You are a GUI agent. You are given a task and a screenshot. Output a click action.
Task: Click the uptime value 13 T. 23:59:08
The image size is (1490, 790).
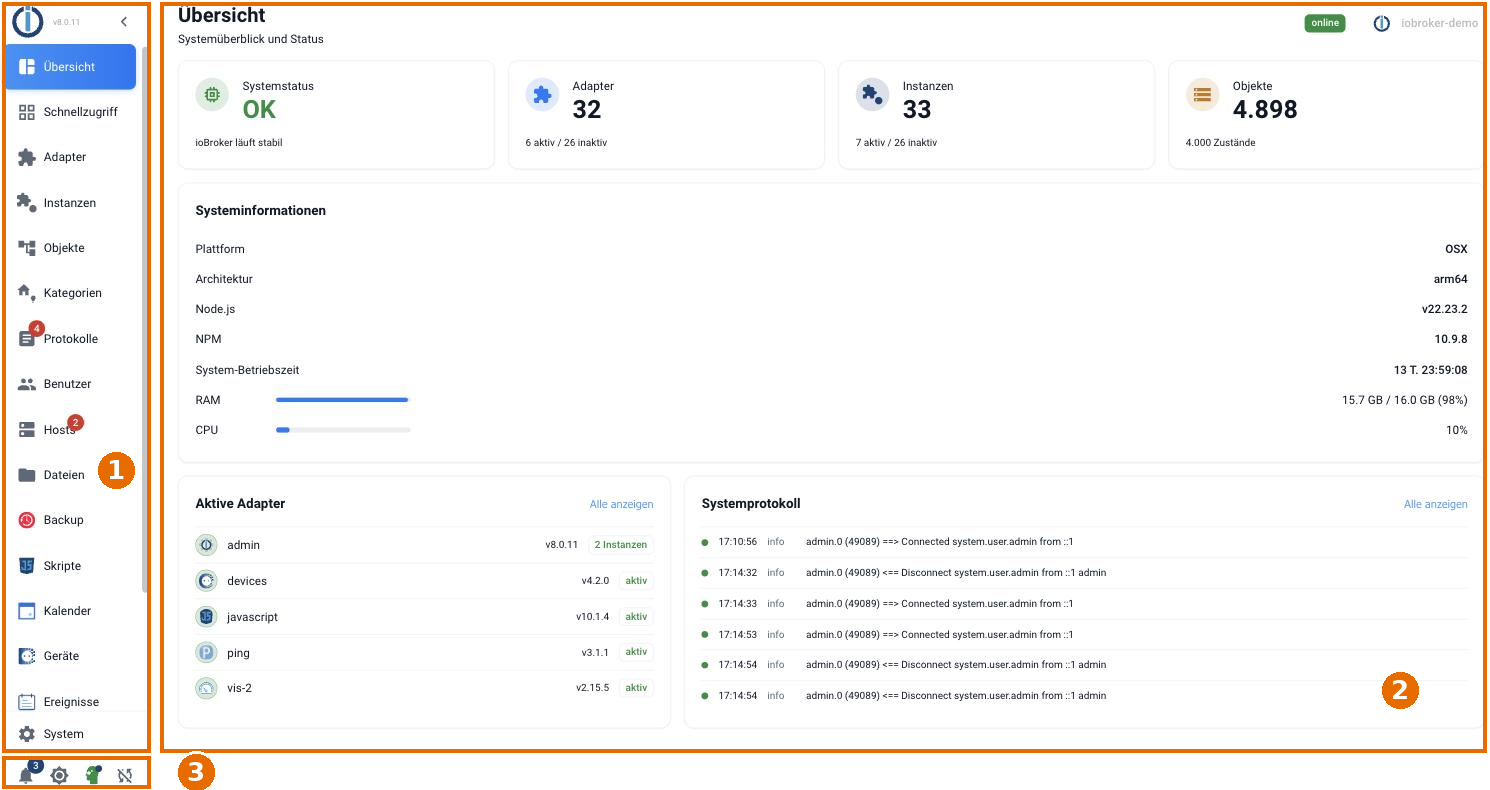(x=1431, y=370)
